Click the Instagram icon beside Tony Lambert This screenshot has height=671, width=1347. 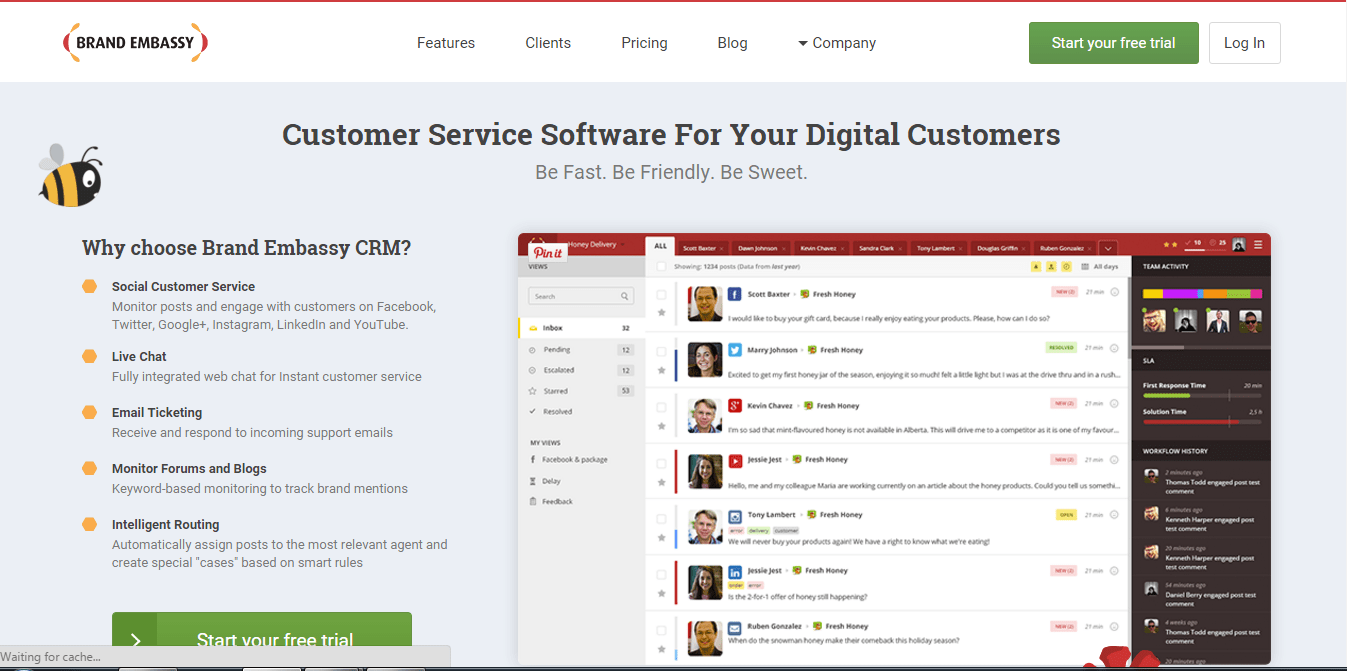734,515
